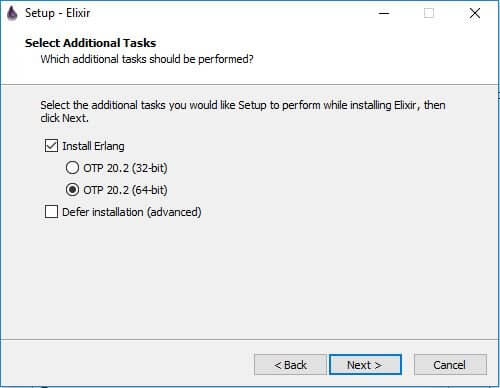Click the "Defer installation (advanced)" label text

[x=132, y=212]
